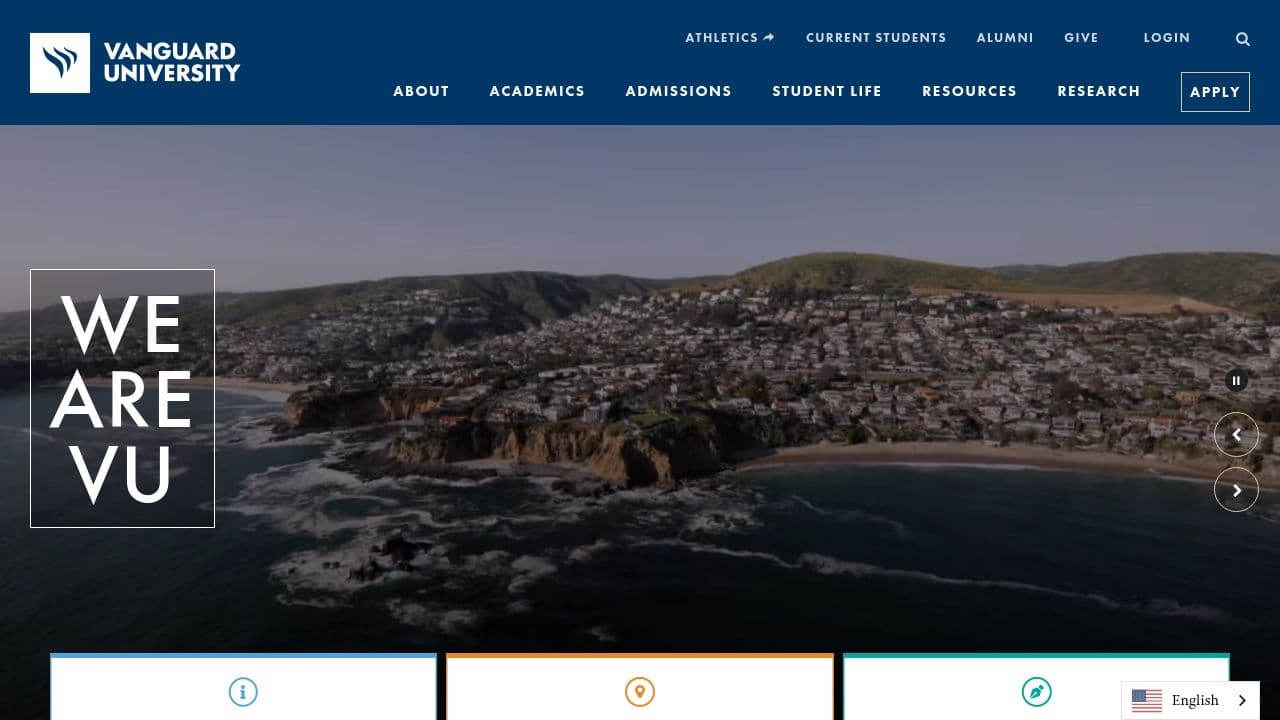Click the Vanguard University logo
The image size is (1280, 720).
coord(135,62)
